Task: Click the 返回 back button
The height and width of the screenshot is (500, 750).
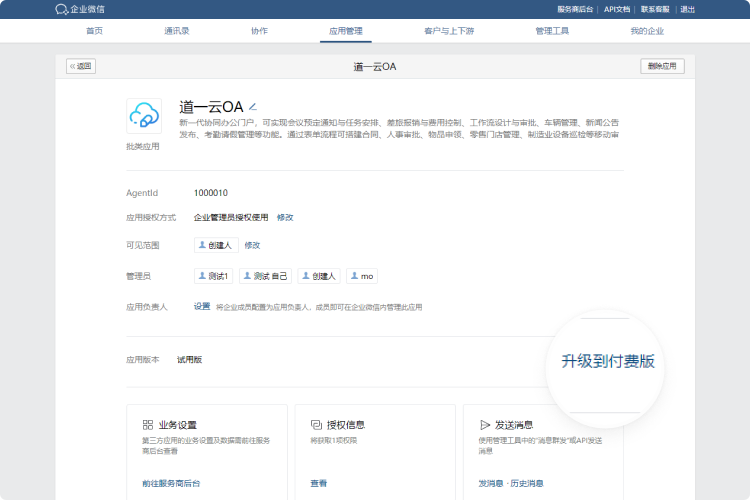Action: pos(81,66)
